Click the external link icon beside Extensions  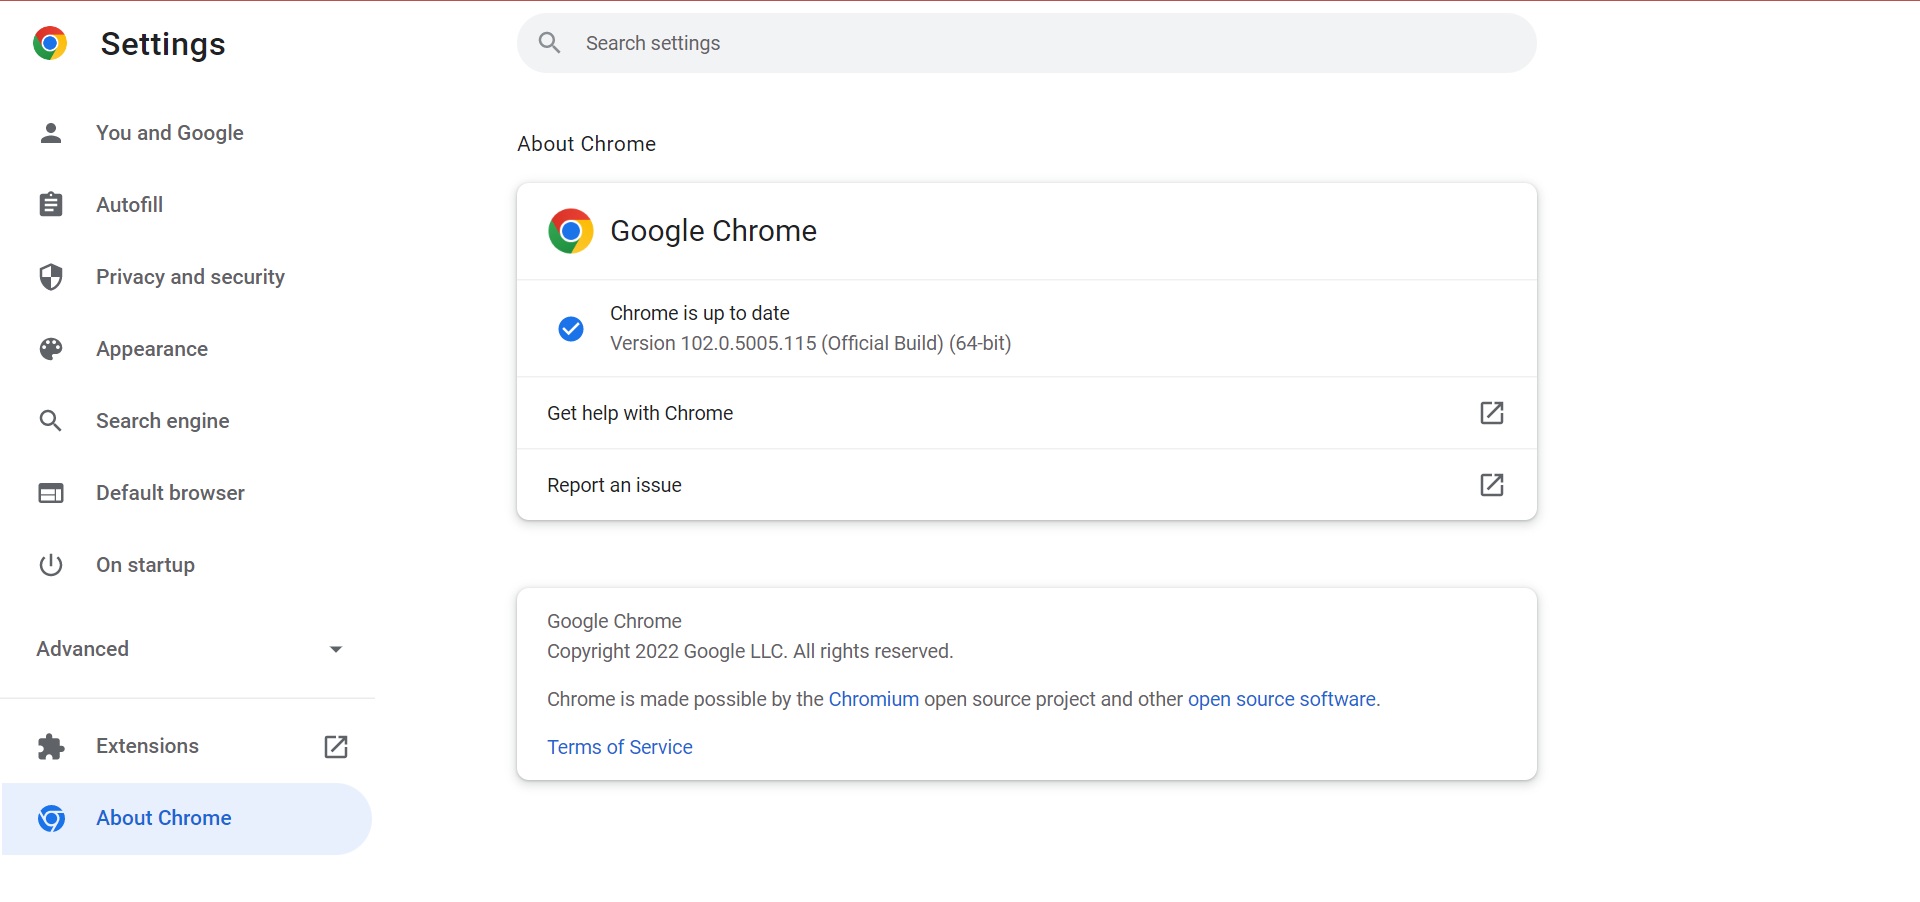point(336,747)
